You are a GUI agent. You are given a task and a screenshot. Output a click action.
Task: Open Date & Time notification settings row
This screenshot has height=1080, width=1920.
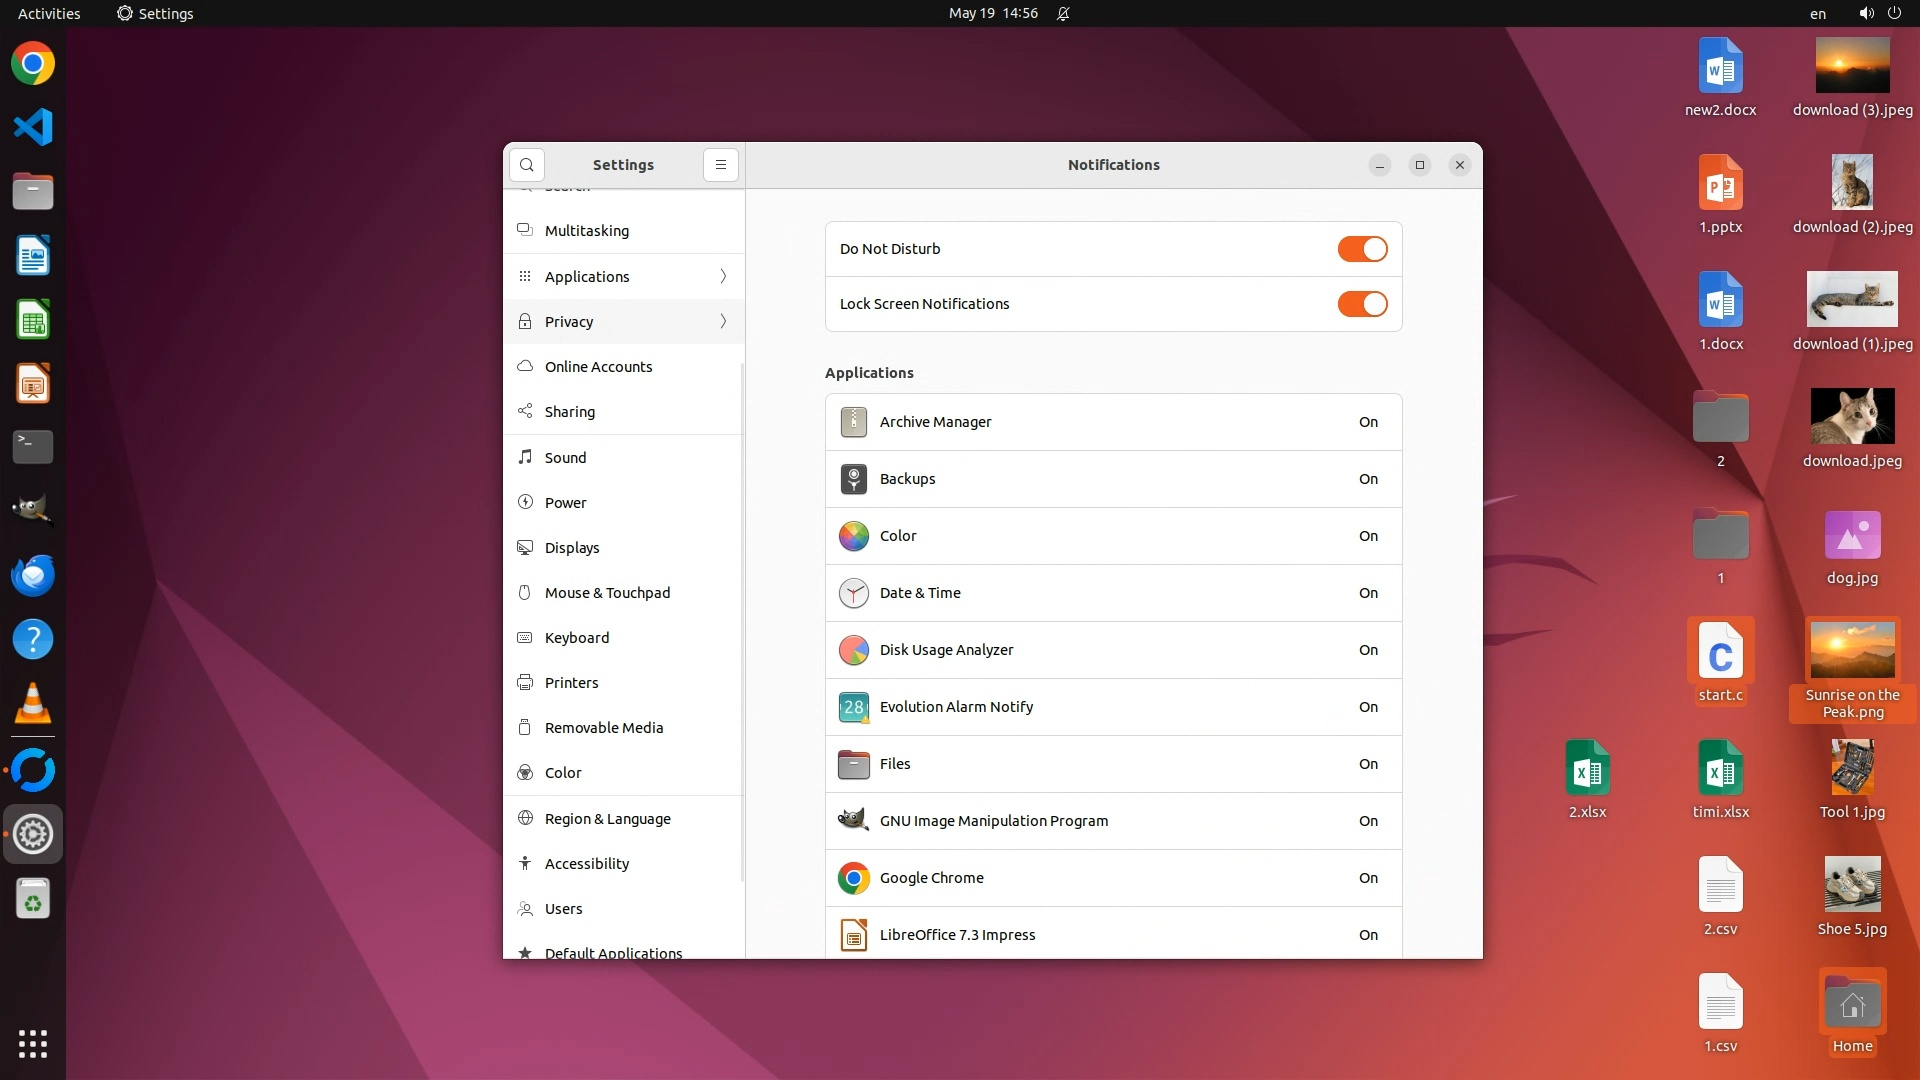[1113, 593]
